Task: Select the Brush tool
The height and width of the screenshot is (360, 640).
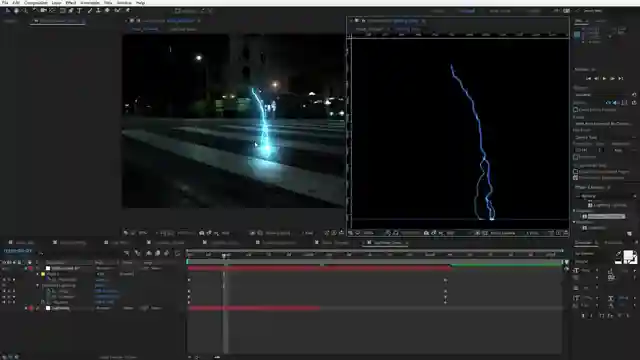Action: point(89,11)
